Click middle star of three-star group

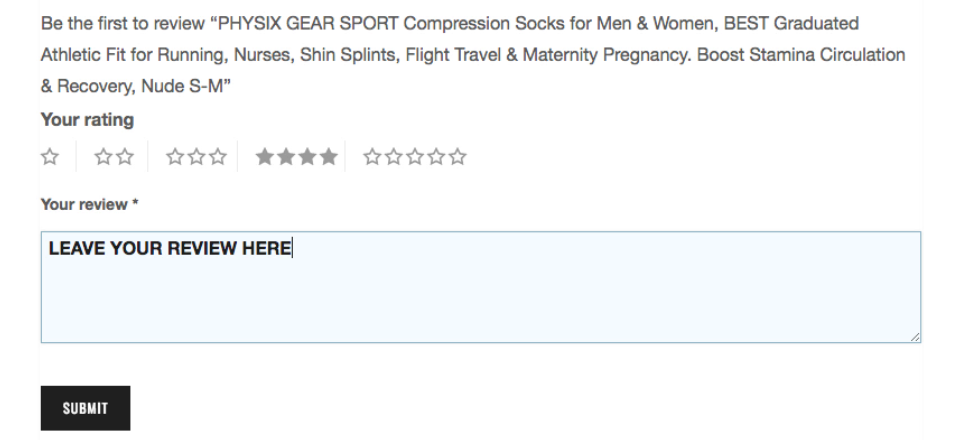pyautogui.click(x=196, y=157)
